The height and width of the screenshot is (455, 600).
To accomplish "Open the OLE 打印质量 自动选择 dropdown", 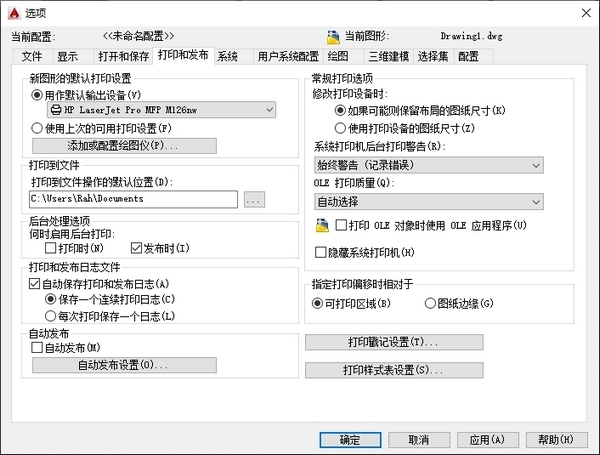I will (429, 202).
